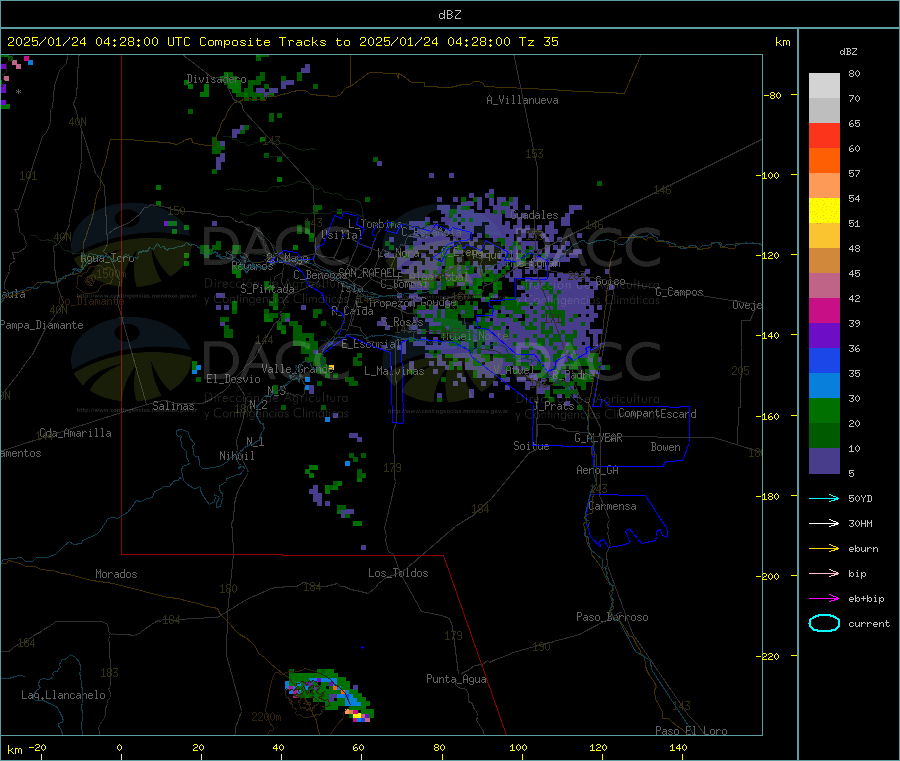Click the yellow eburn arrow legend icon
This screenshot has width=900, height=761.
coord(824,549)
